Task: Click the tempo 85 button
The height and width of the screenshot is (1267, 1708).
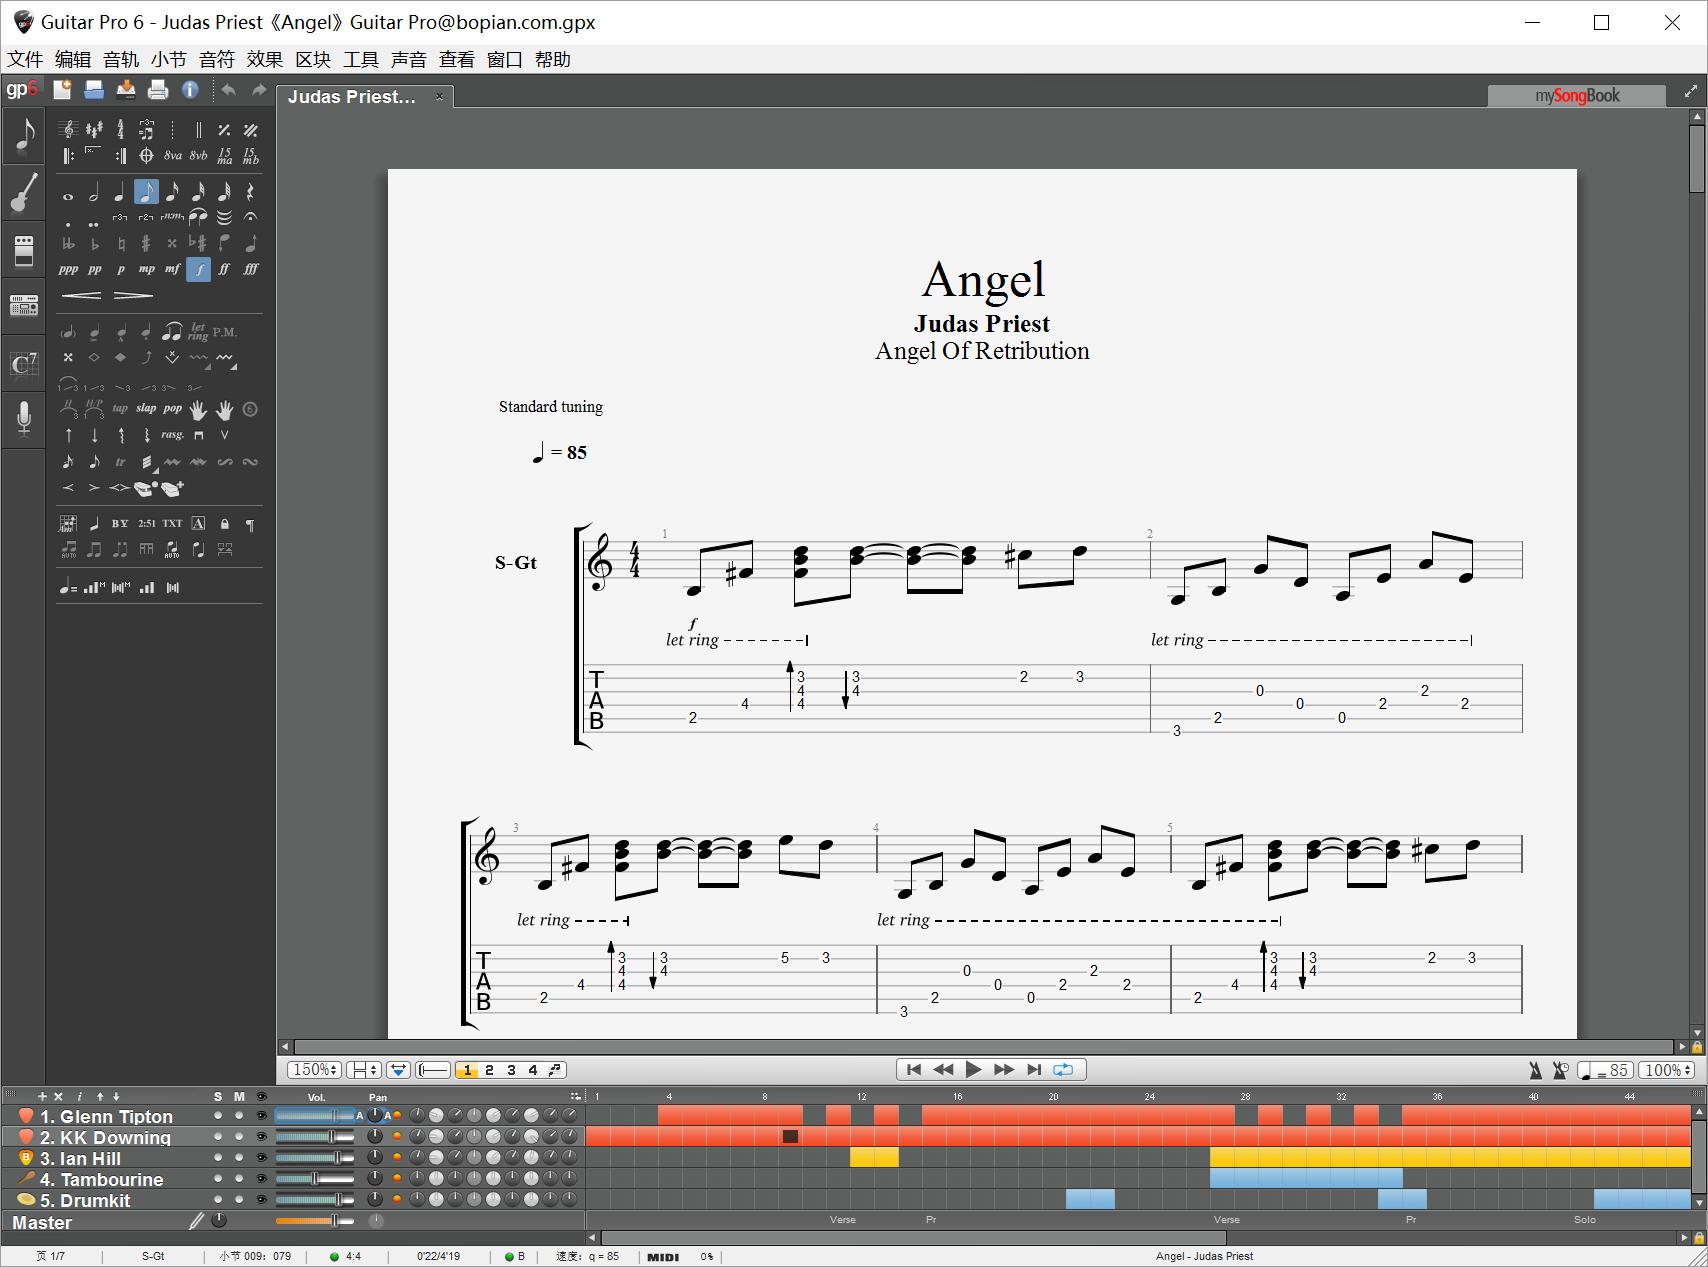Action: pyautogui.click(x=1605, y=1070)
